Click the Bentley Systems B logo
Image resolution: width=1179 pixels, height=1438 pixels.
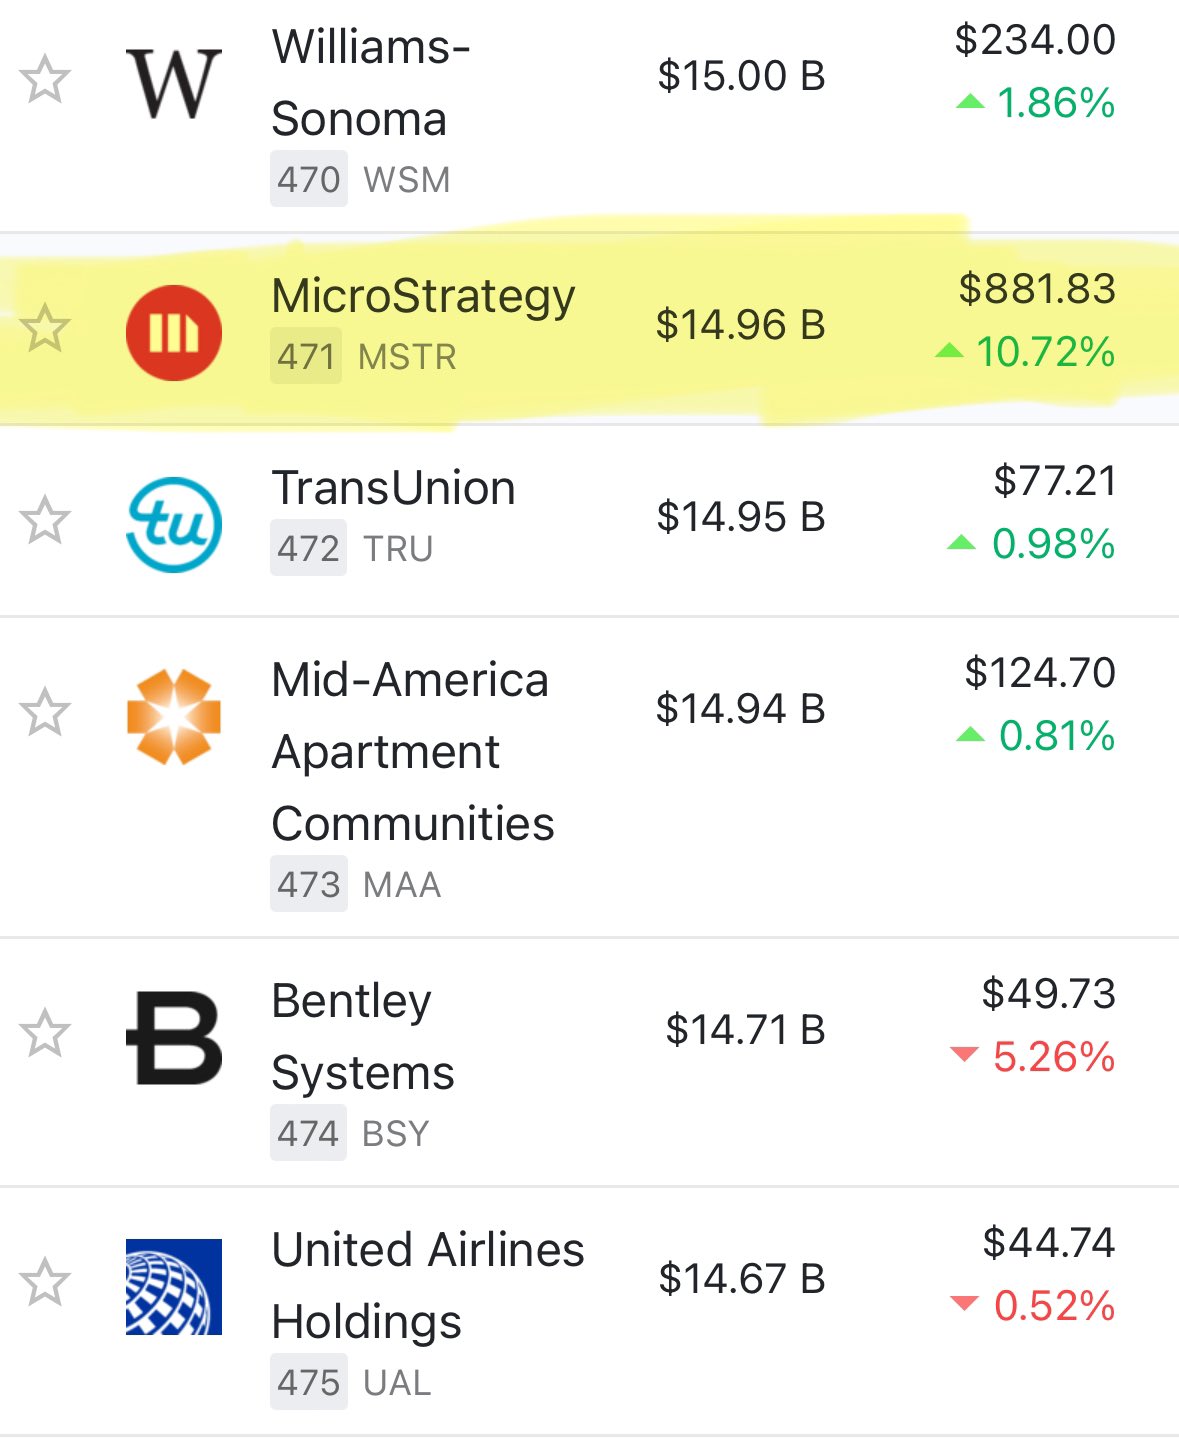click(x=173, y=1038)
